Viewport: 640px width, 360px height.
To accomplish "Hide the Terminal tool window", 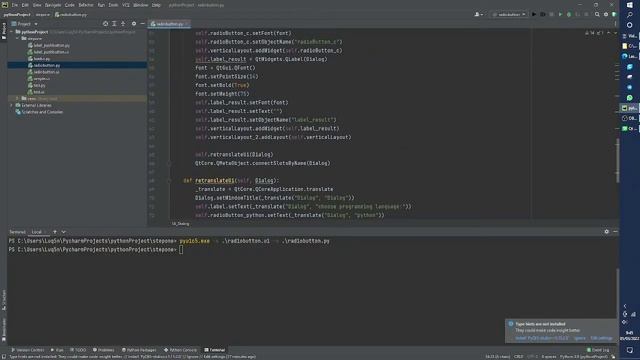I will 615,231.
